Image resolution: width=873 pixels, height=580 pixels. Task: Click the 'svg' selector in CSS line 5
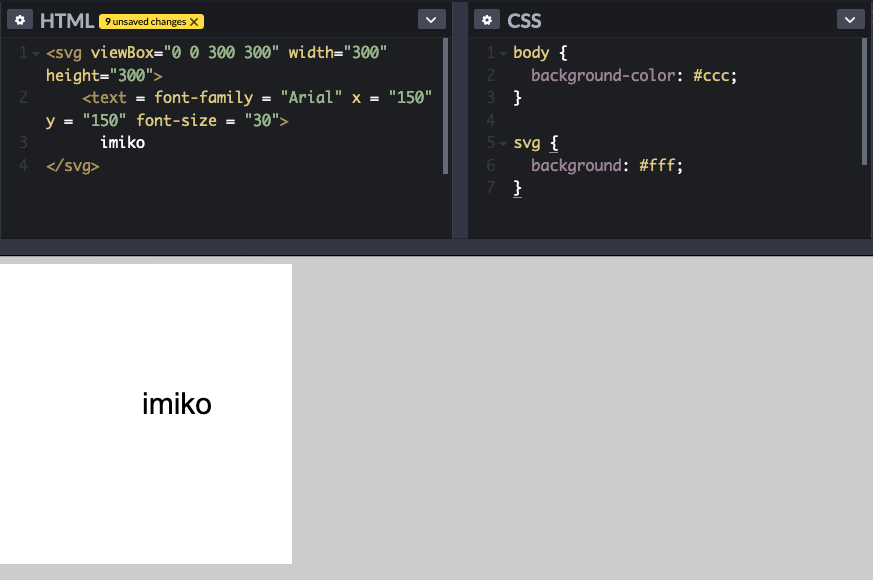[527, 142]
